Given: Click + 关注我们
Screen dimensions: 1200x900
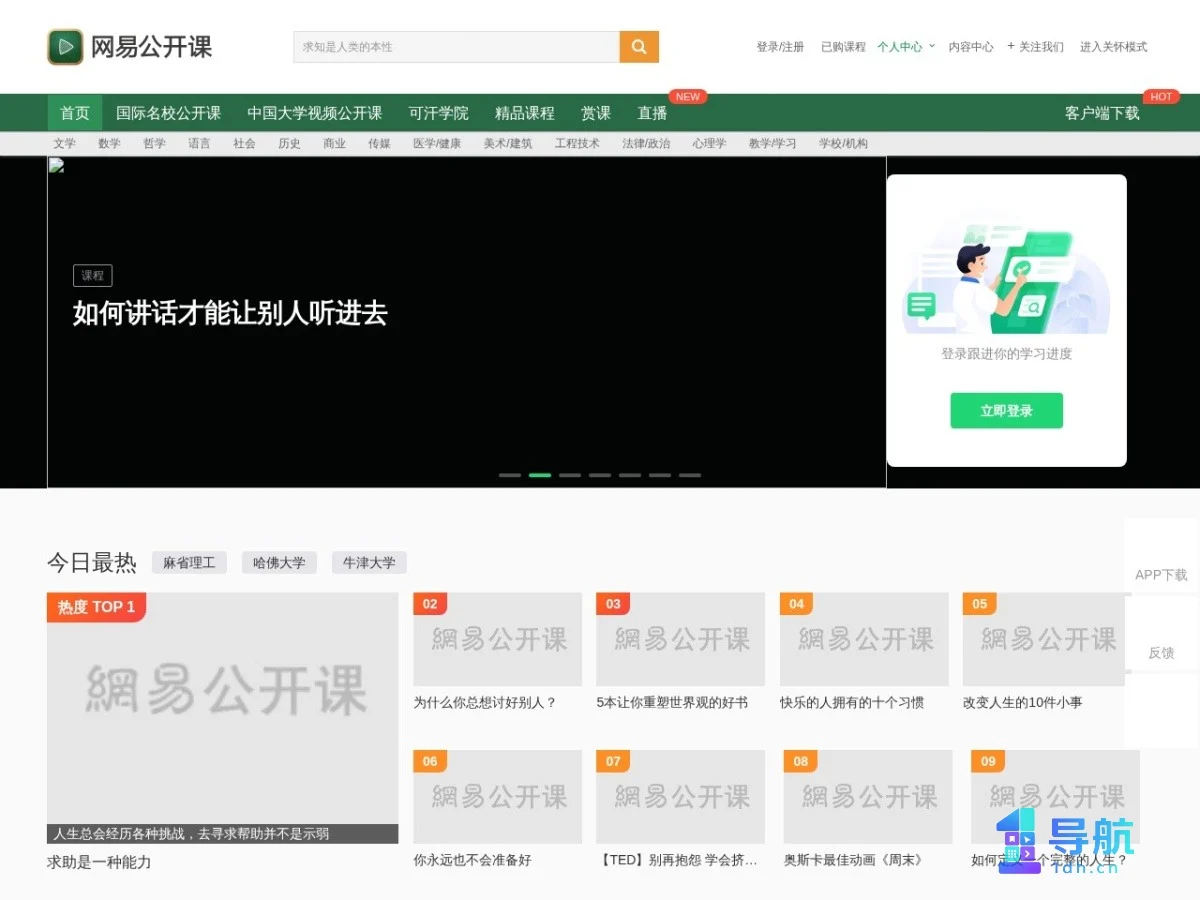Looking at the screenshot, I should (x=1035, y=47).
